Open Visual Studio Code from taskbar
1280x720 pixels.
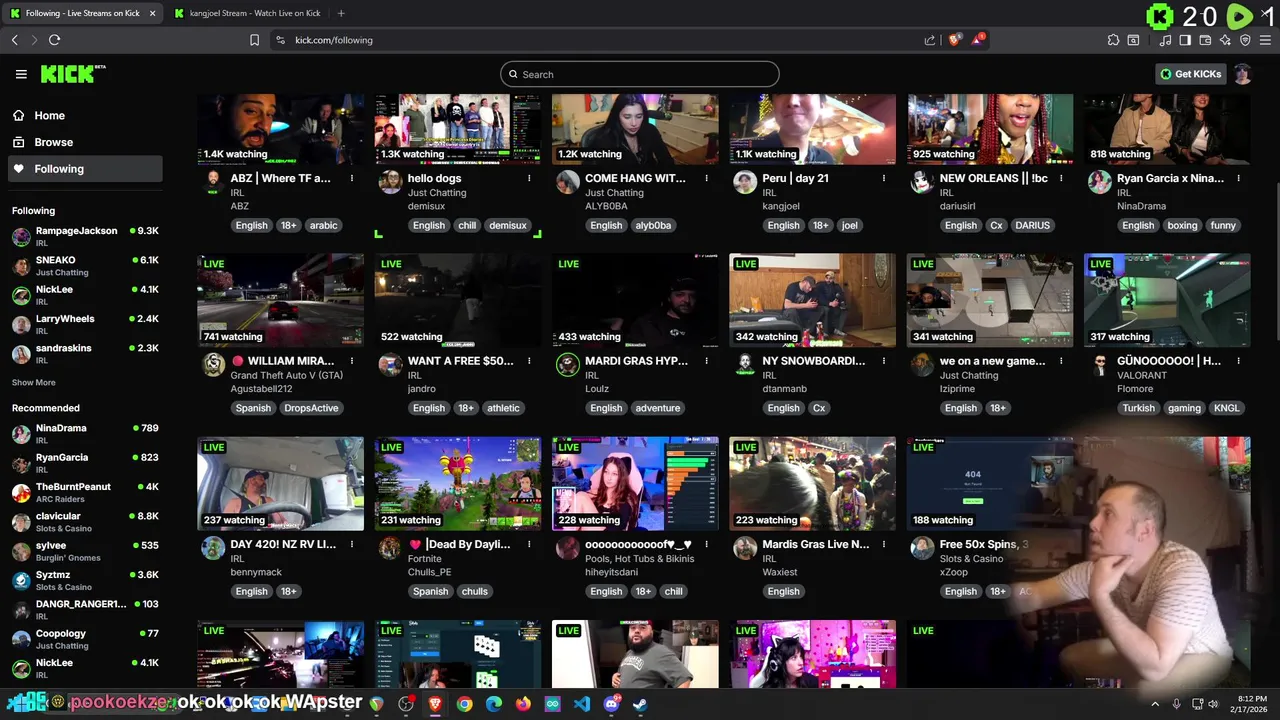pyautogui.click(x=582, y=704)
